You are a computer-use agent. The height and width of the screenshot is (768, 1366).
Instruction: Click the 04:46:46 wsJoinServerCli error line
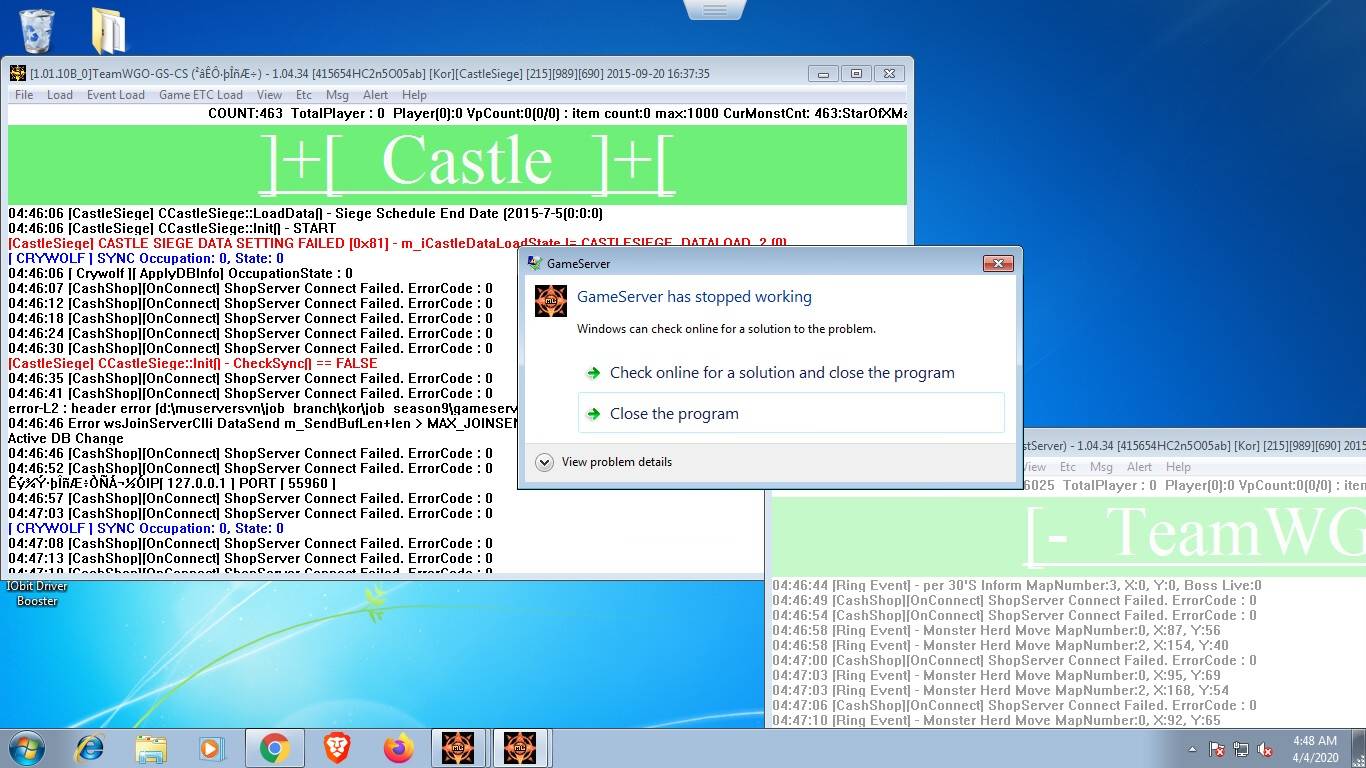coord(263,423)
